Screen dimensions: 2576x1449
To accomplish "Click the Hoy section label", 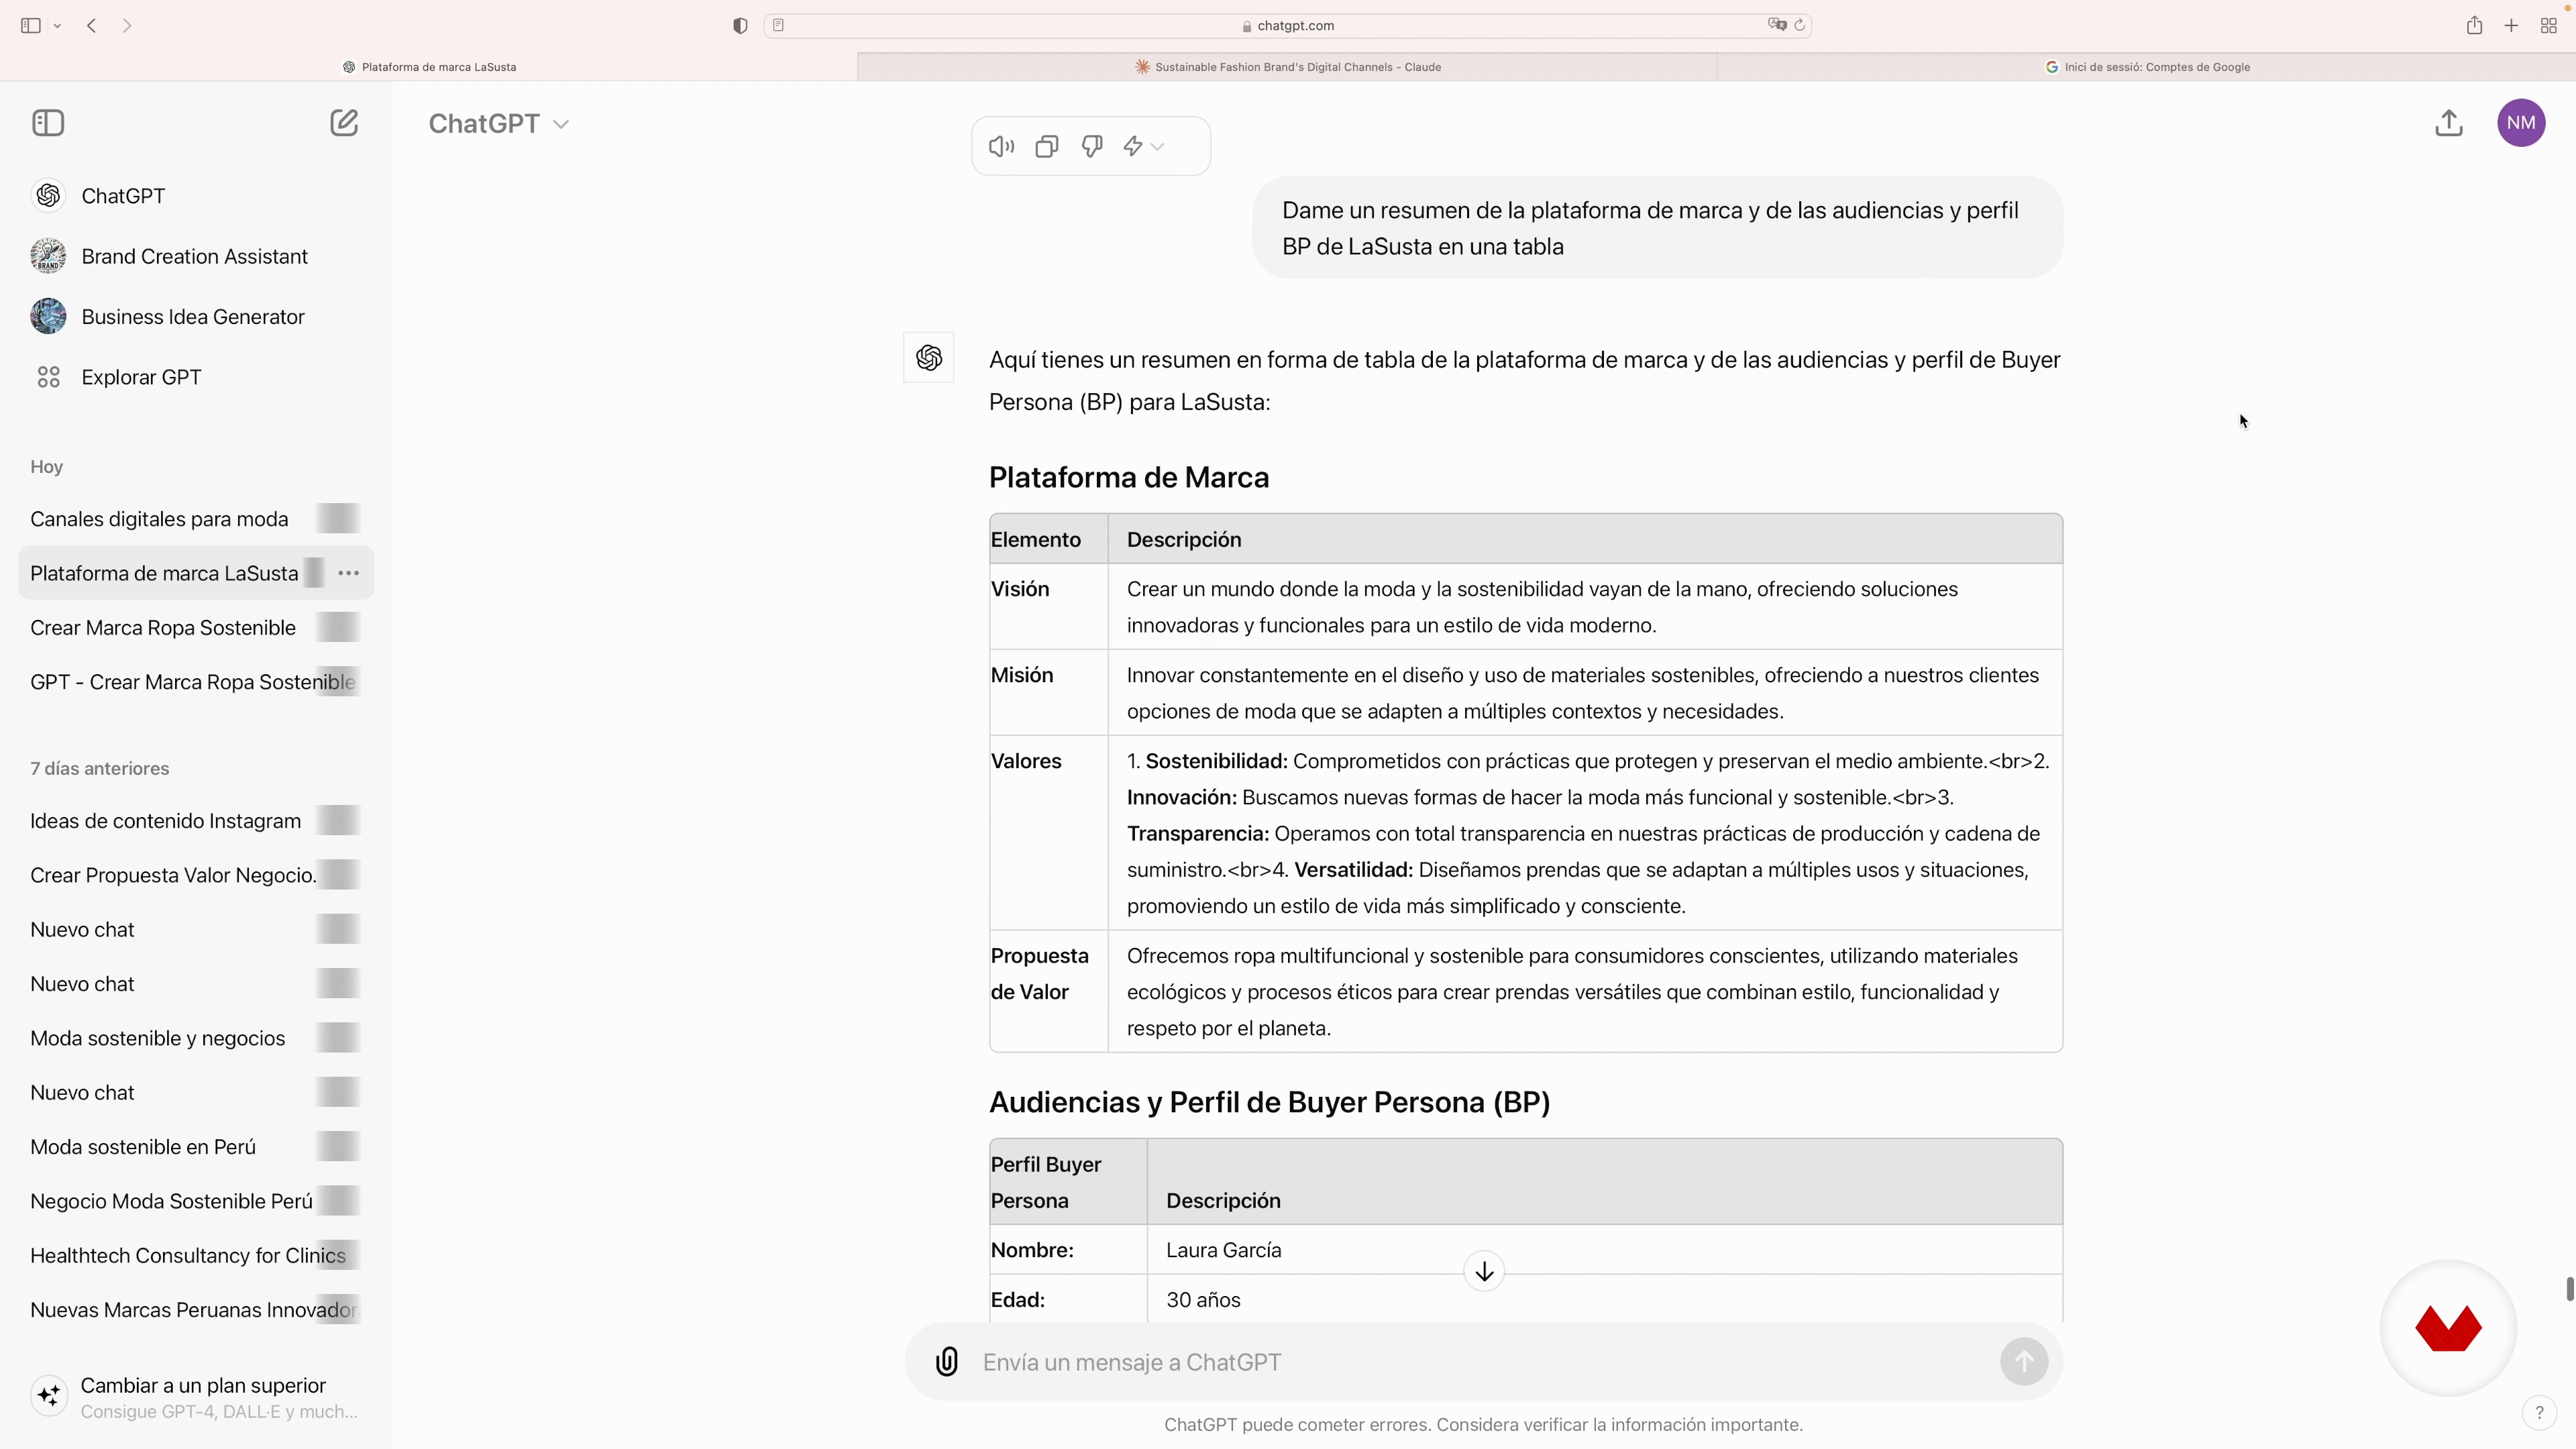I will click(x=46, y=467).
